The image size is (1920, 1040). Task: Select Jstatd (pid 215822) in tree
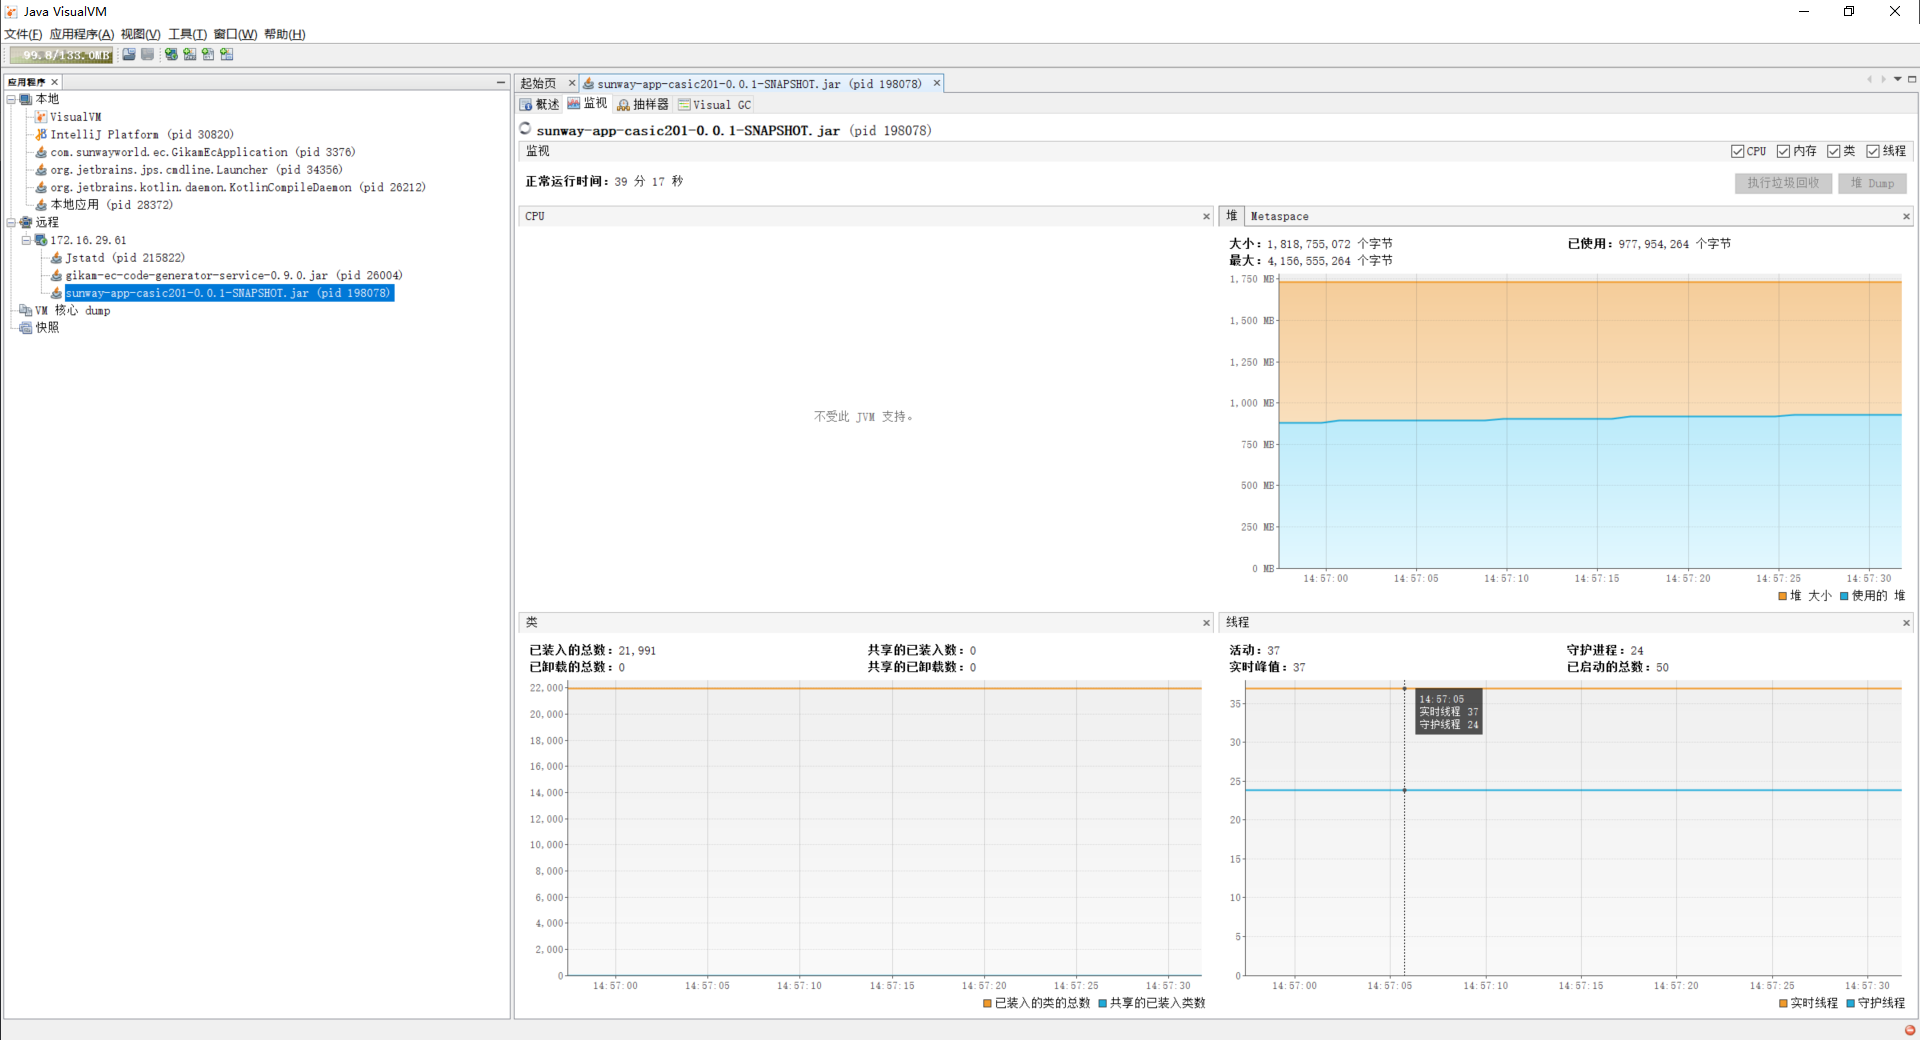(x=125, y=258)
